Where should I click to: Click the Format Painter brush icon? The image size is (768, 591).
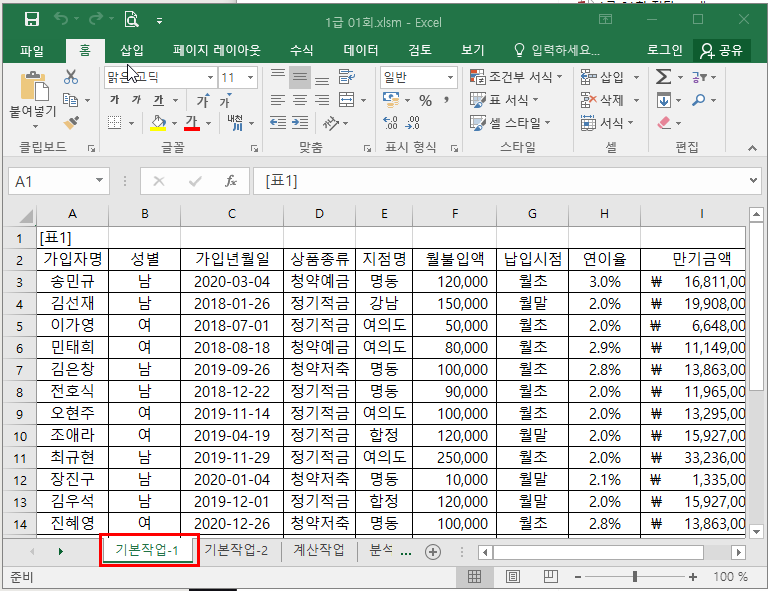pyautogui.click(x=71, y=122)
